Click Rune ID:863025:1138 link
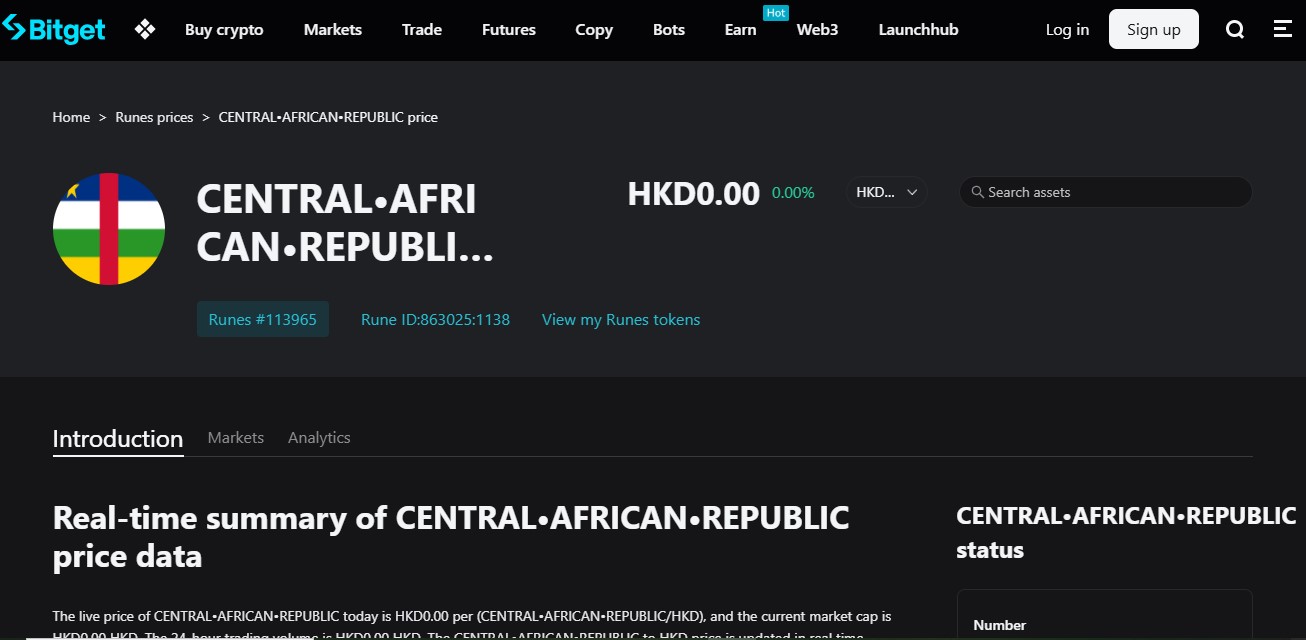 [x=435, y=320]
